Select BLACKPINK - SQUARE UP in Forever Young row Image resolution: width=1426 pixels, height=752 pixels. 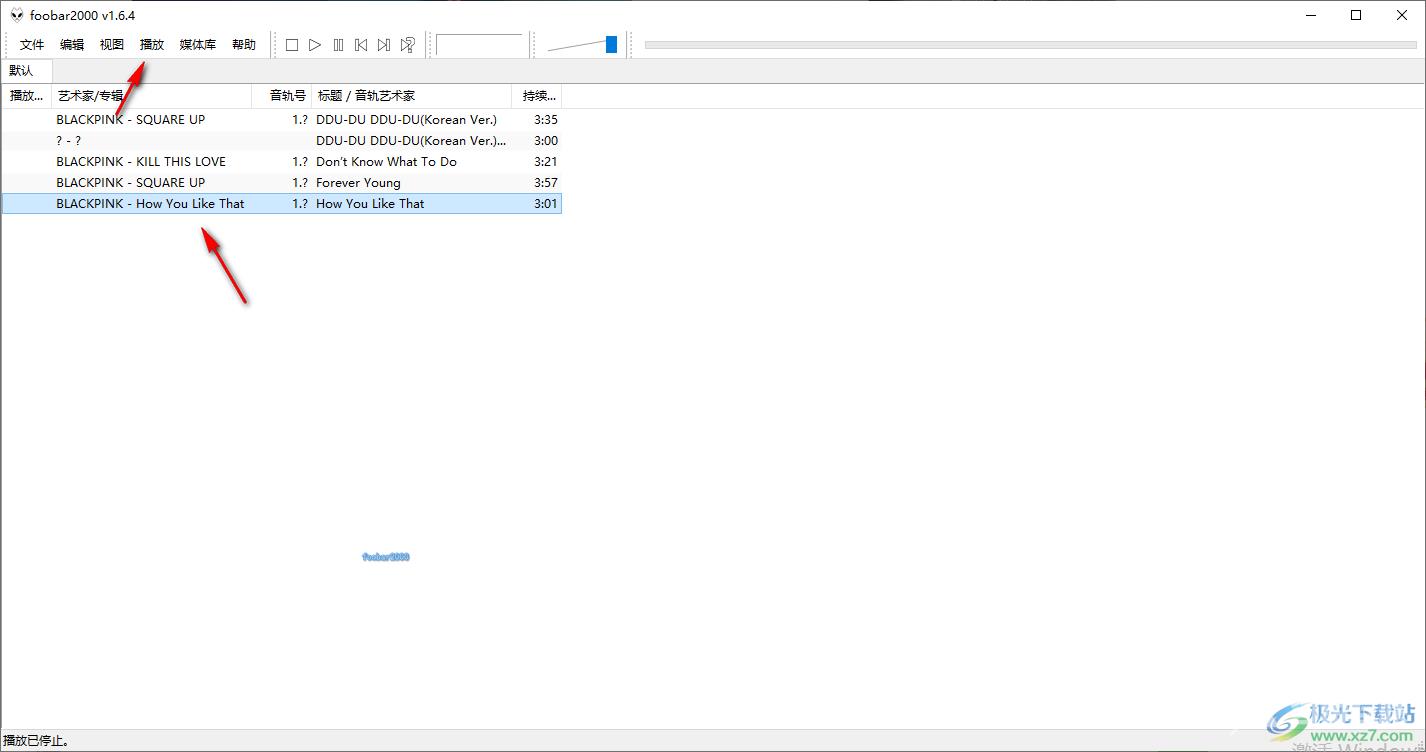coord(131,183)
